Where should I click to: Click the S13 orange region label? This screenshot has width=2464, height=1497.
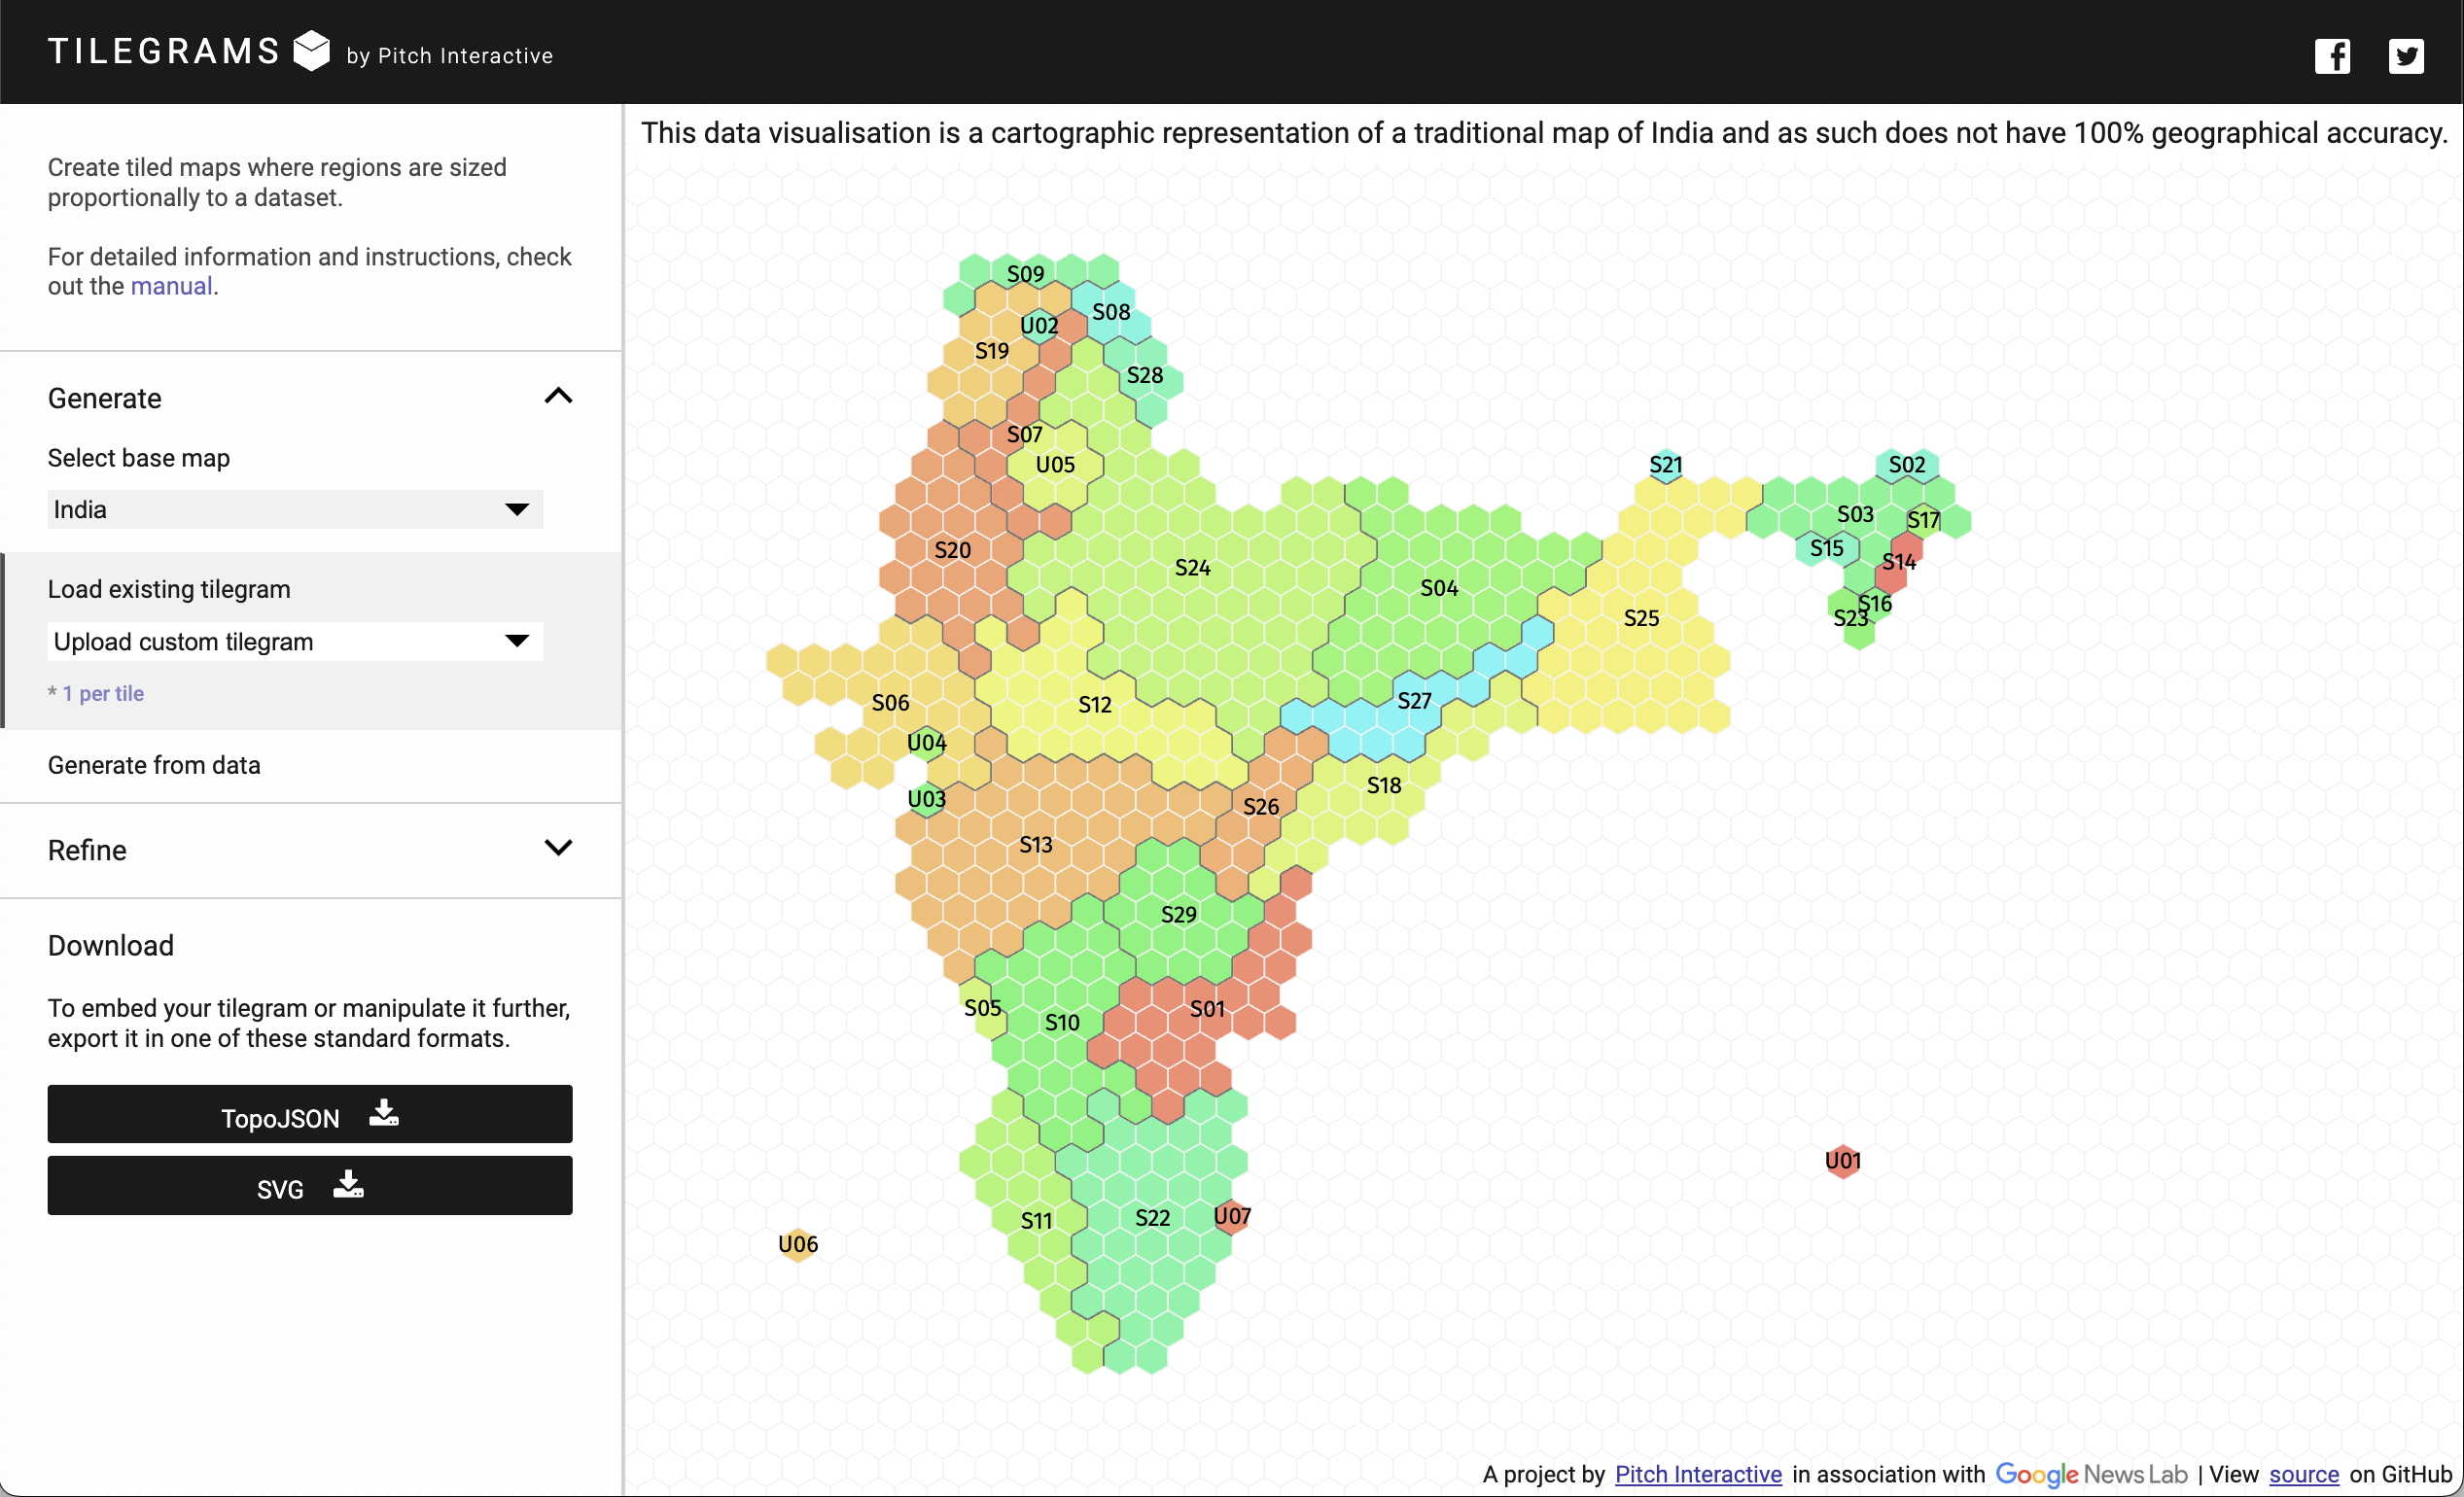1035,845
